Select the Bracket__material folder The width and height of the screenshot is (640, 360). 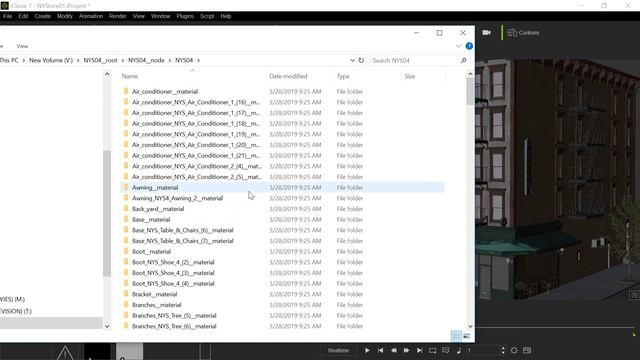[x=155, y=294]
